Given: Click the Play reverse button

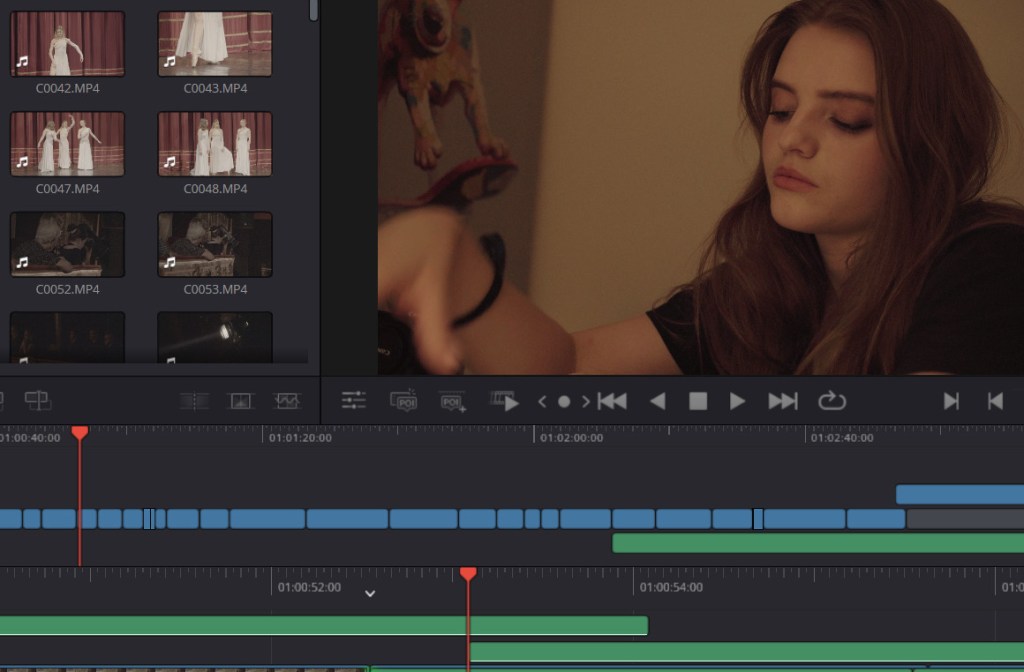Looking at the screenshot, I should tap(657, 401).
